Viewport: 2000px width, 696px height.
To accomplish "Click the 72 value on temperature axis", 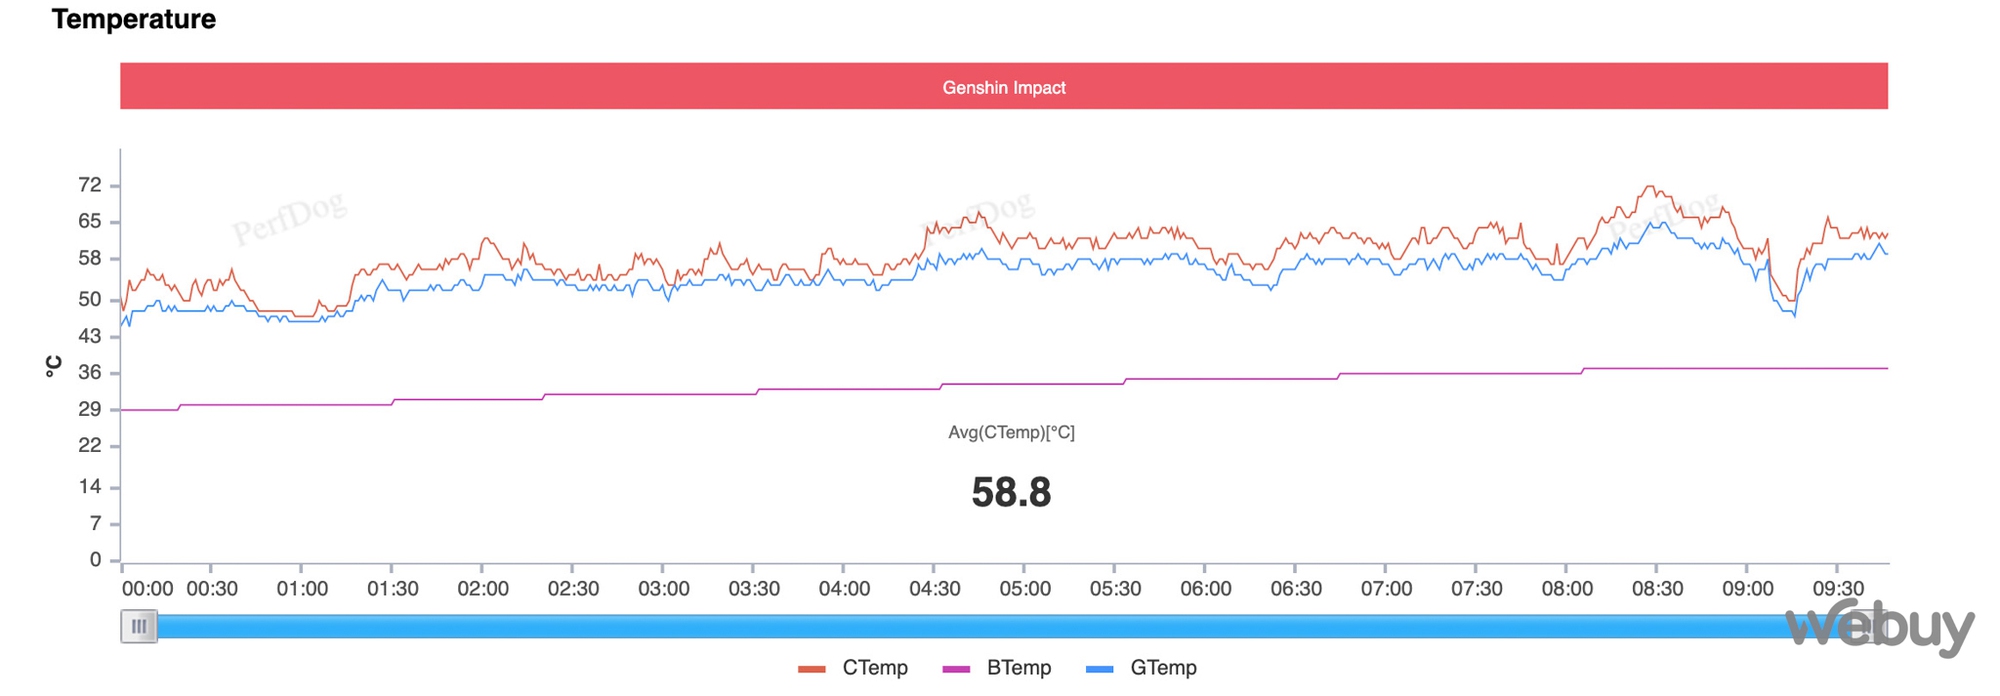I will point(90,185).
